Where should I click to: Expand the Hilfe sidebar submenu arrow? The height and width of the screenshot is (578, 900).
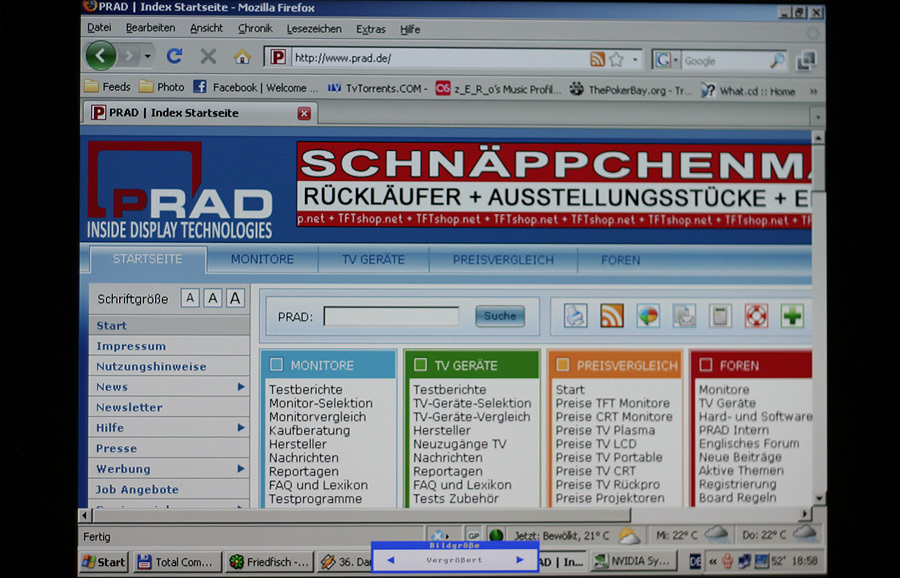point(241,428)
